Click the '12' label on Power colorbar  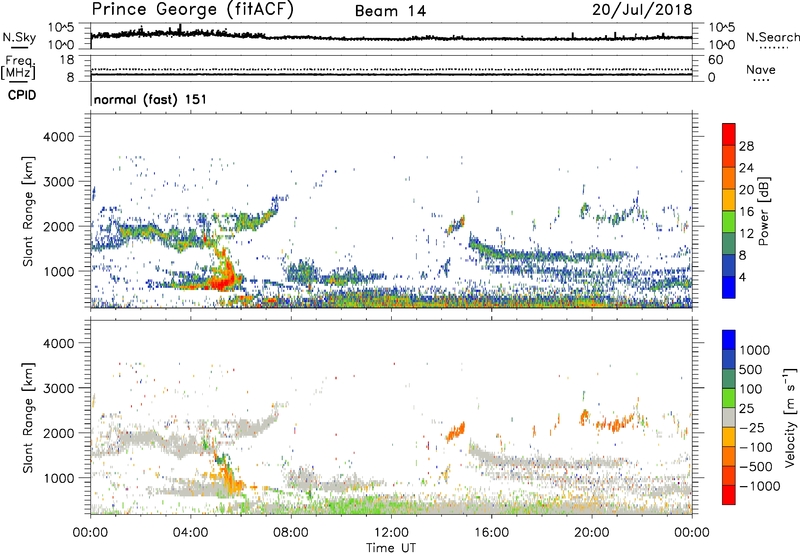click(746, 234)
